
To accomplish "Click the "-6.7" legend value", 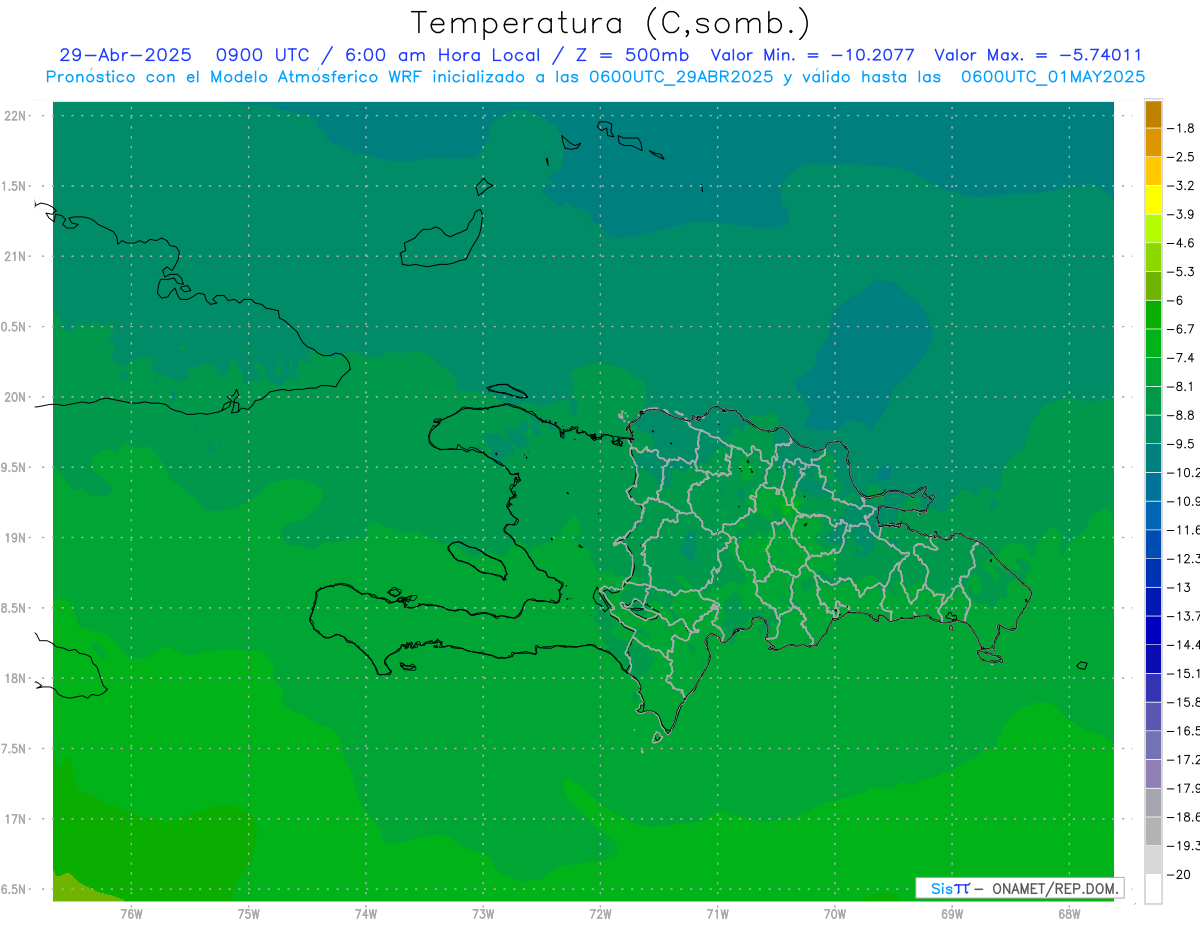I will coord(1183,329).
